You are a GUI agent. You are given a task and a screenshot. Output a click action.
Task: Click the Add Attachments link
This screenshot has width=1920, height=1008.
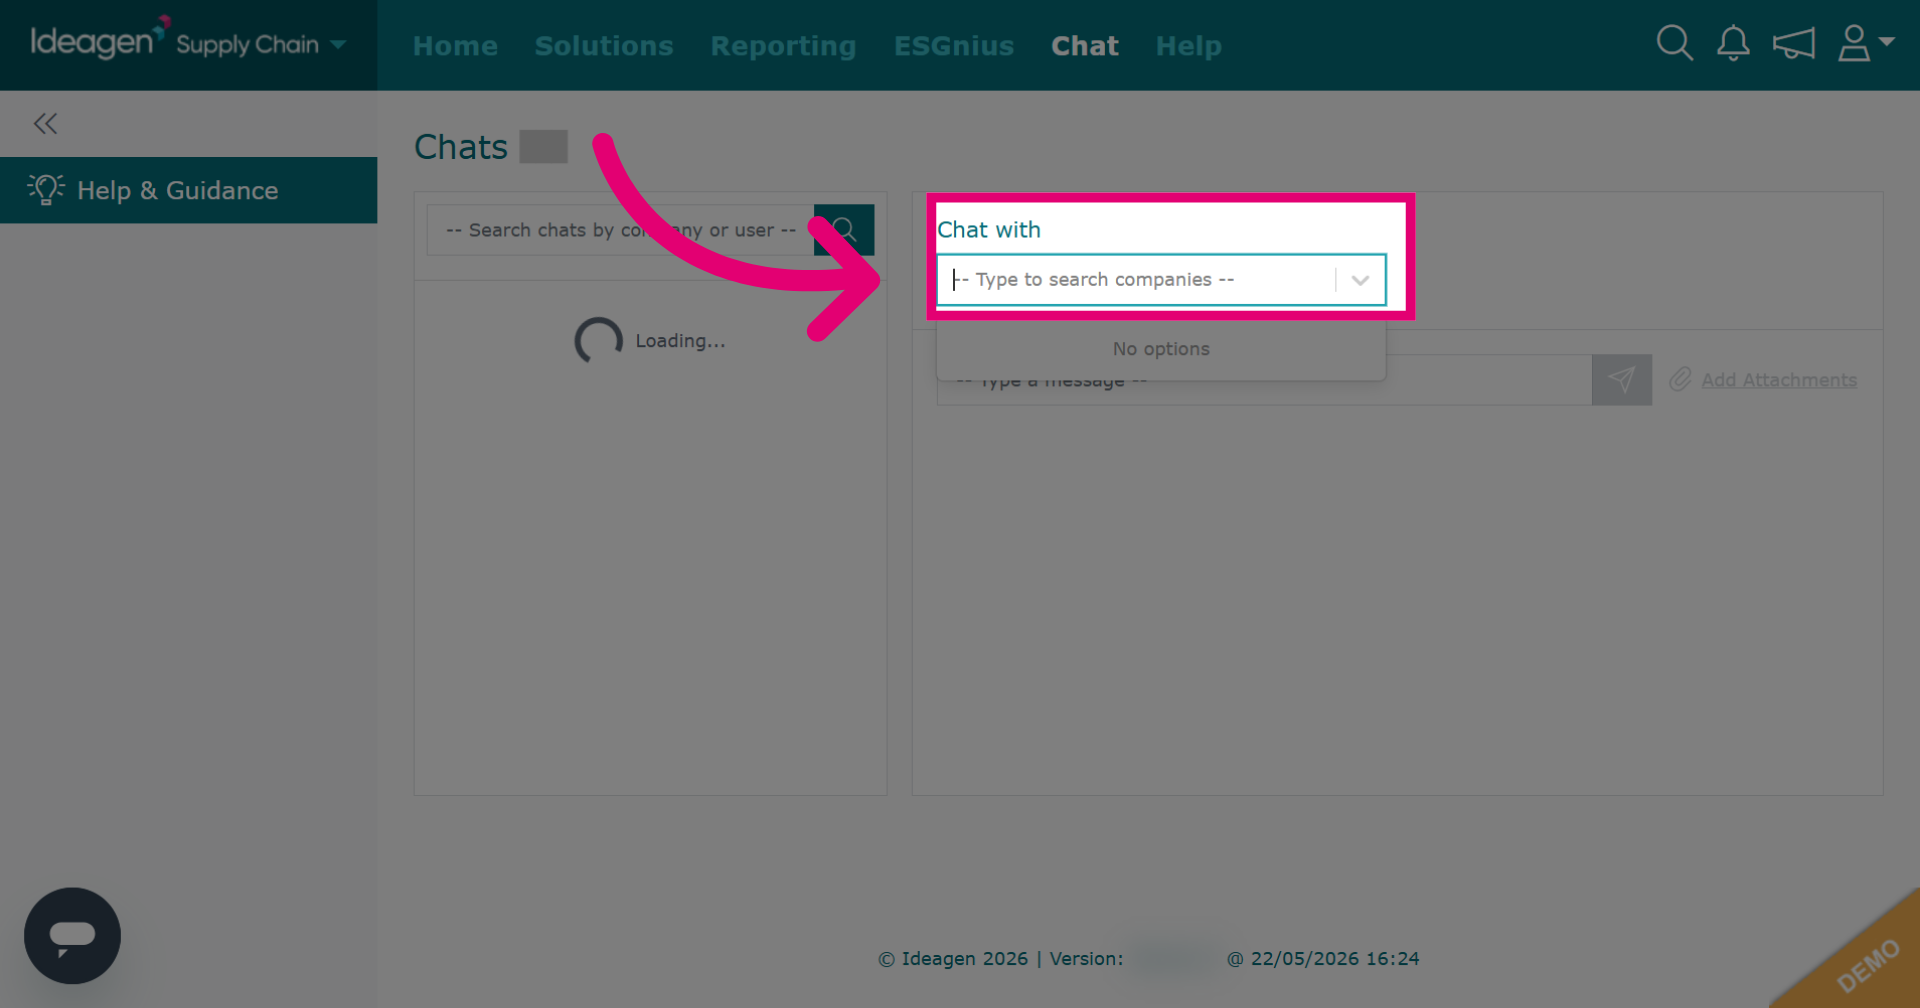pos(1779,380)
